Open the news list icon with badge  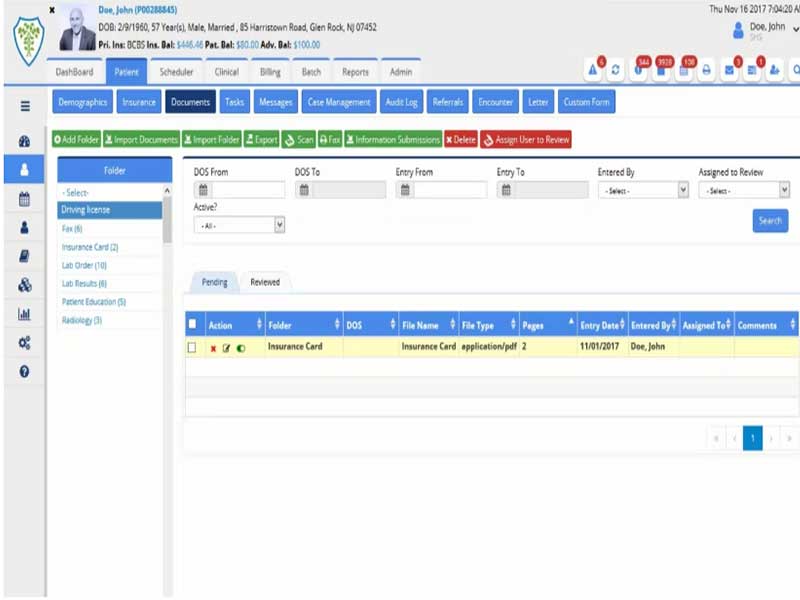752,70
